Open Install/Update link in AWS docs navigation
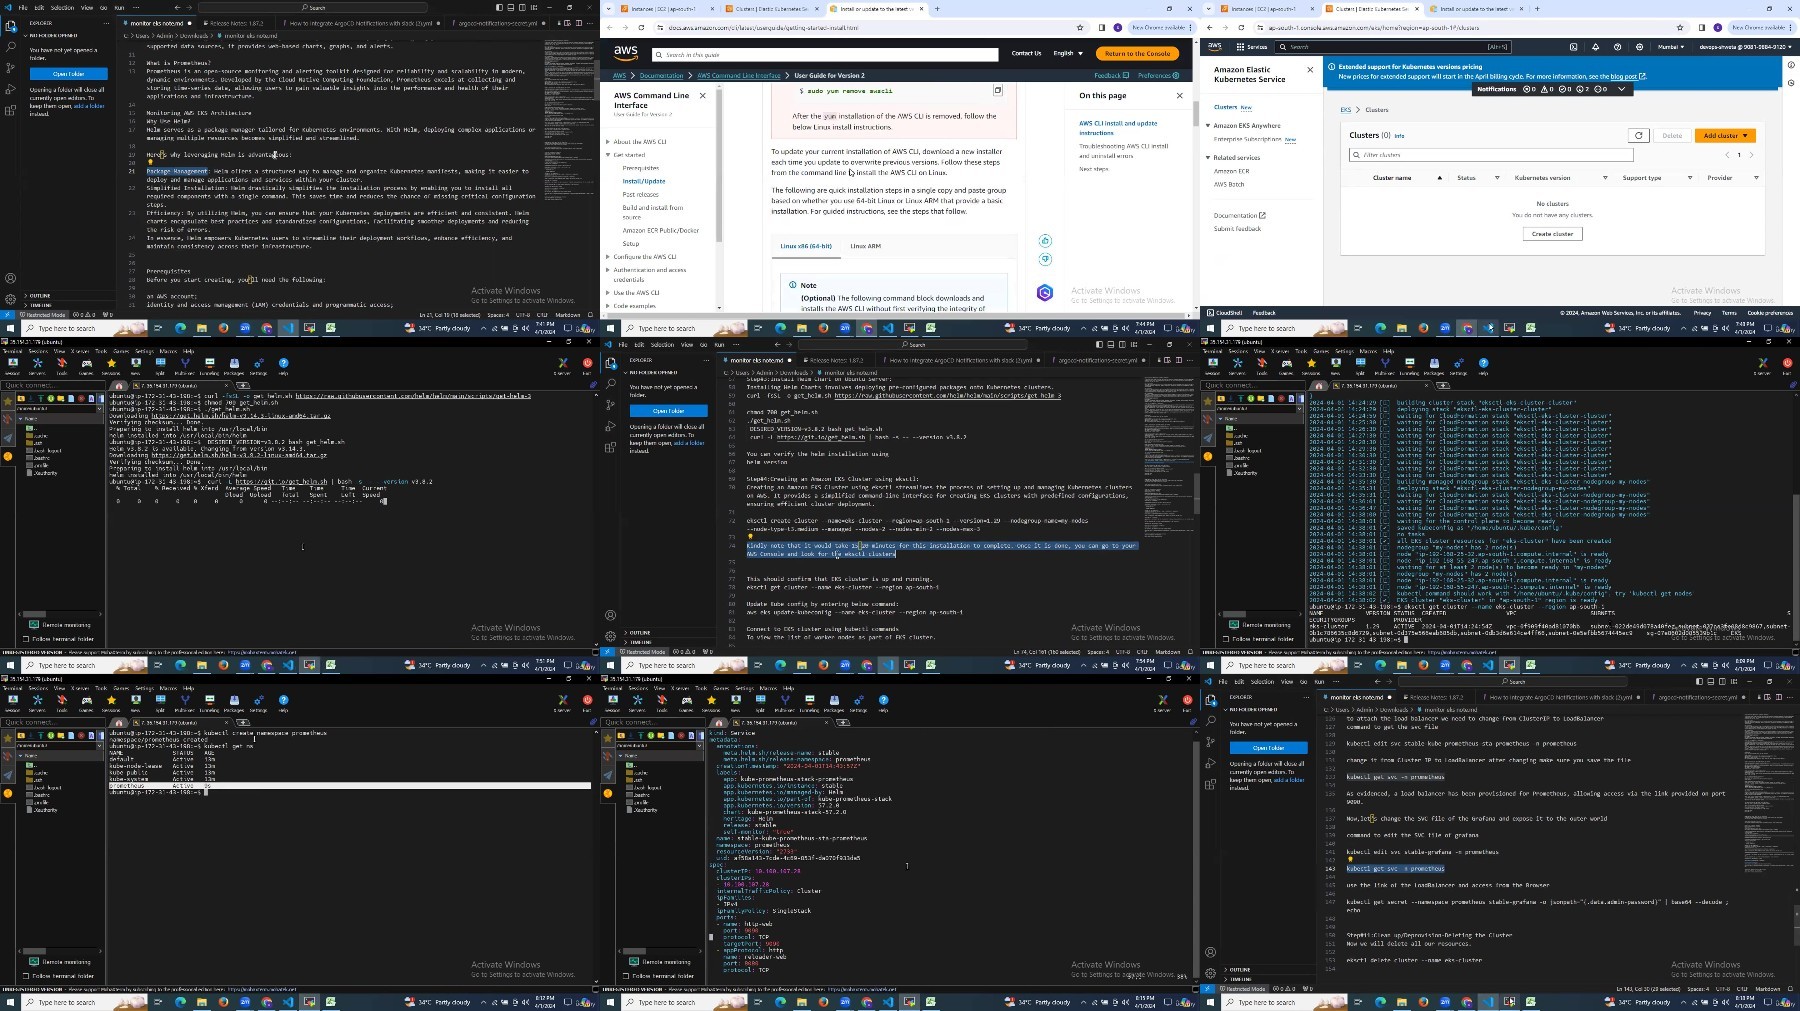The height and width of the screenshot is (1011, 1800). pyautogui.click(x=643, y=181)
